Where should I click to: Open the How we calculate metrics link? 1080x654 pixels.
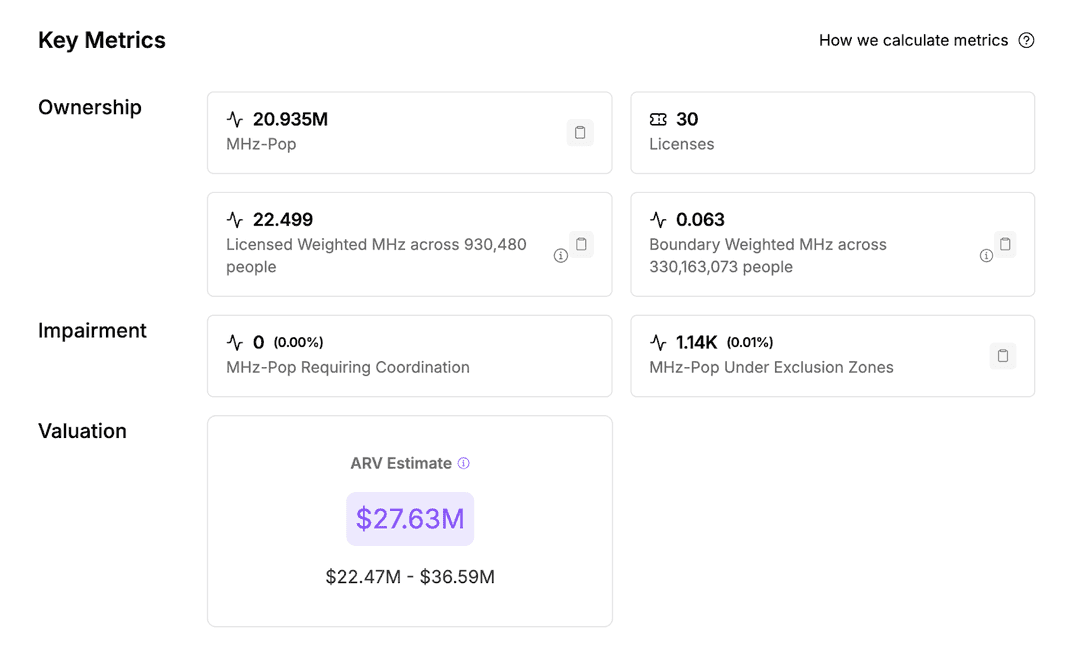(913, 41)
